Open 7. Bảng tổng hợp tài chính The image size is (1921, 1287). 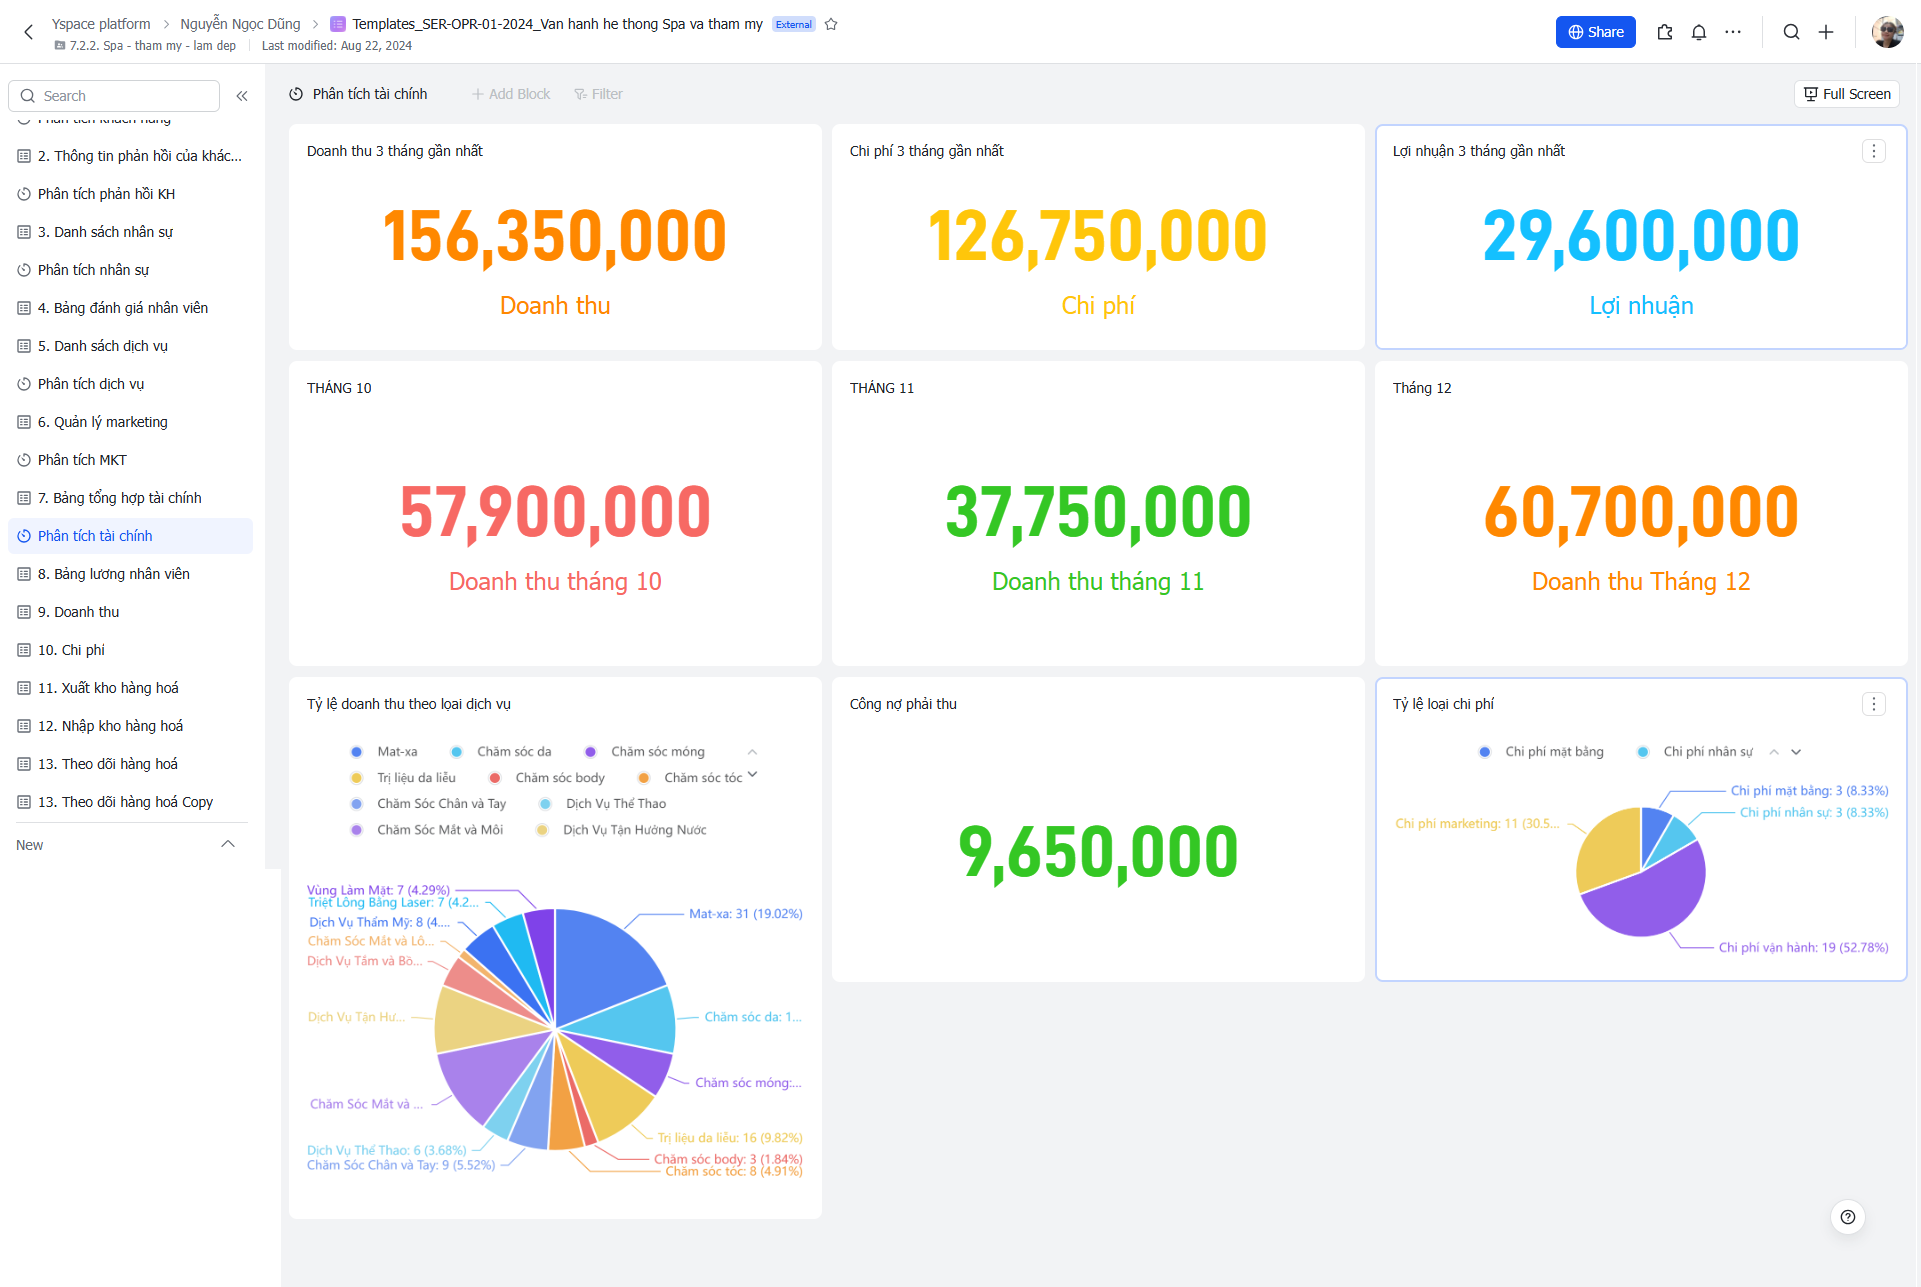tap(130, 498)
